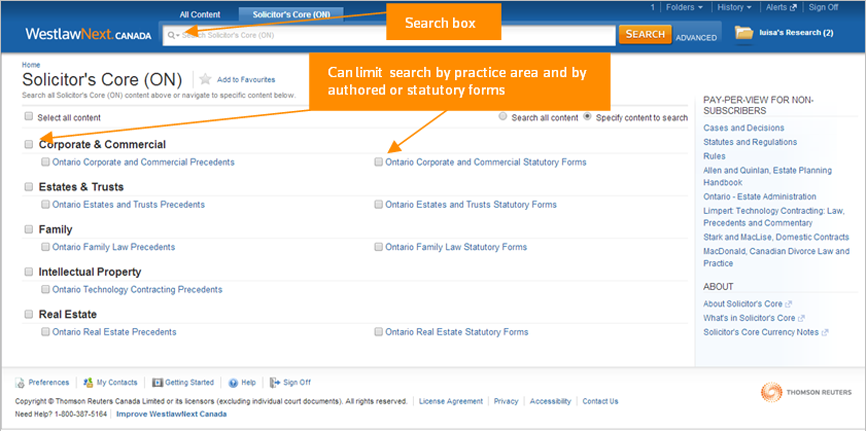866x431 pixels.
Task: Check the Real Estate category checkbox
Action: [x=29, y=314]
